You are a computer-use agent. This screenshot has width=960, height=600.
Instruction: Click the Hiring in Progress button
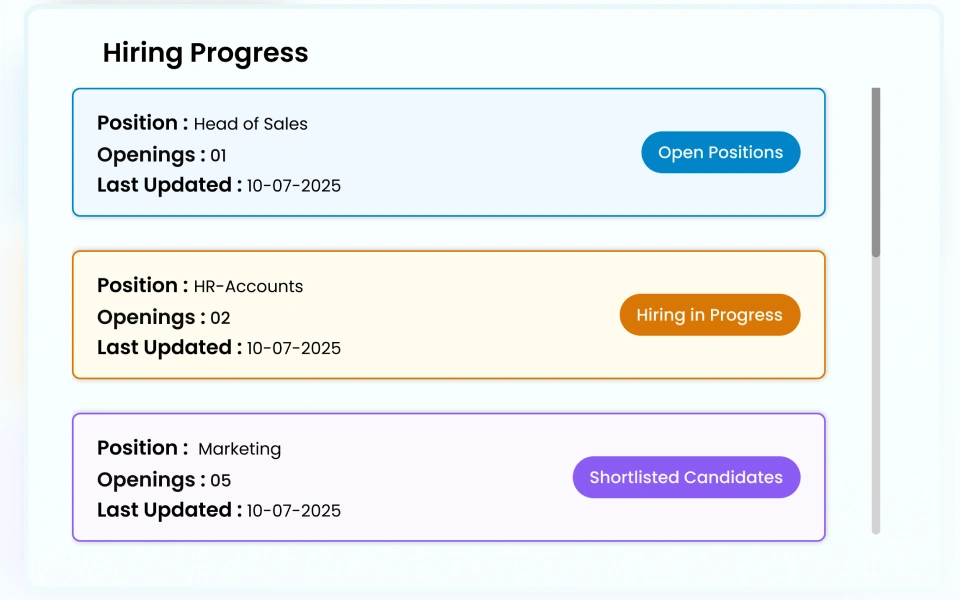coord(709,315)
